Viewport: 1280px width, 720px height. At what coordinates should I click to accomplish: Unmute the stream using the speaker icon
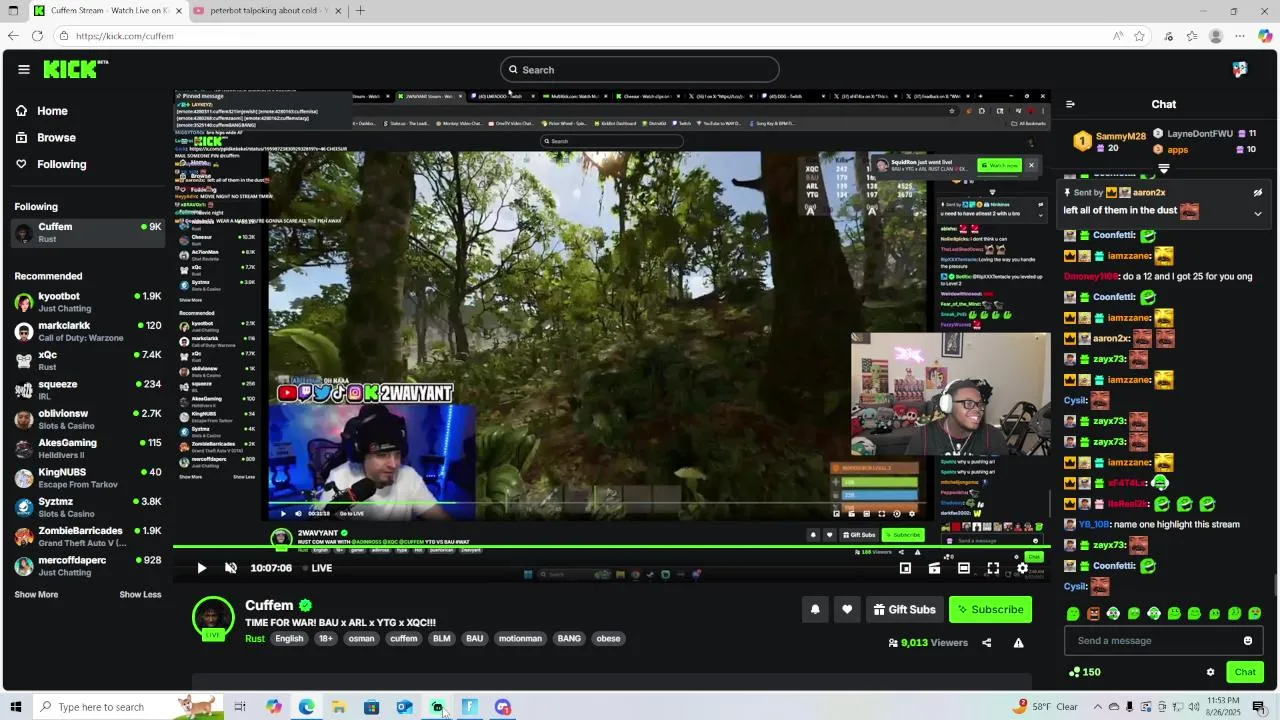point(231,568)
